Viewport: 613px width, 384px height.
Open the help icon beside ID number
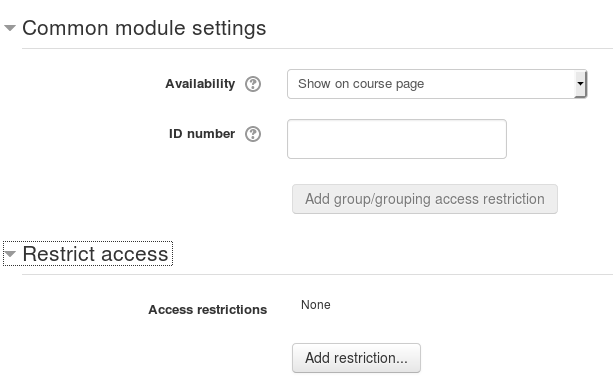[x=253, y=134]
